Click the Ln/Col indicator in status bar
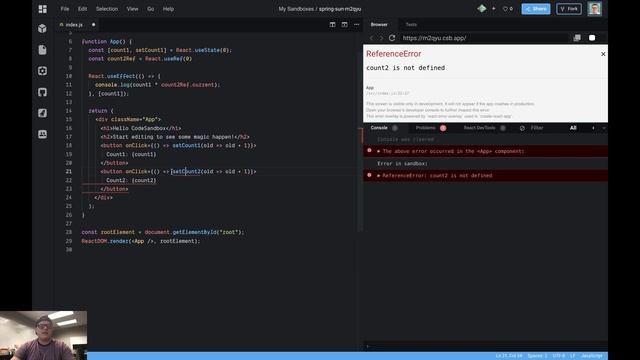 click(509, 356)
